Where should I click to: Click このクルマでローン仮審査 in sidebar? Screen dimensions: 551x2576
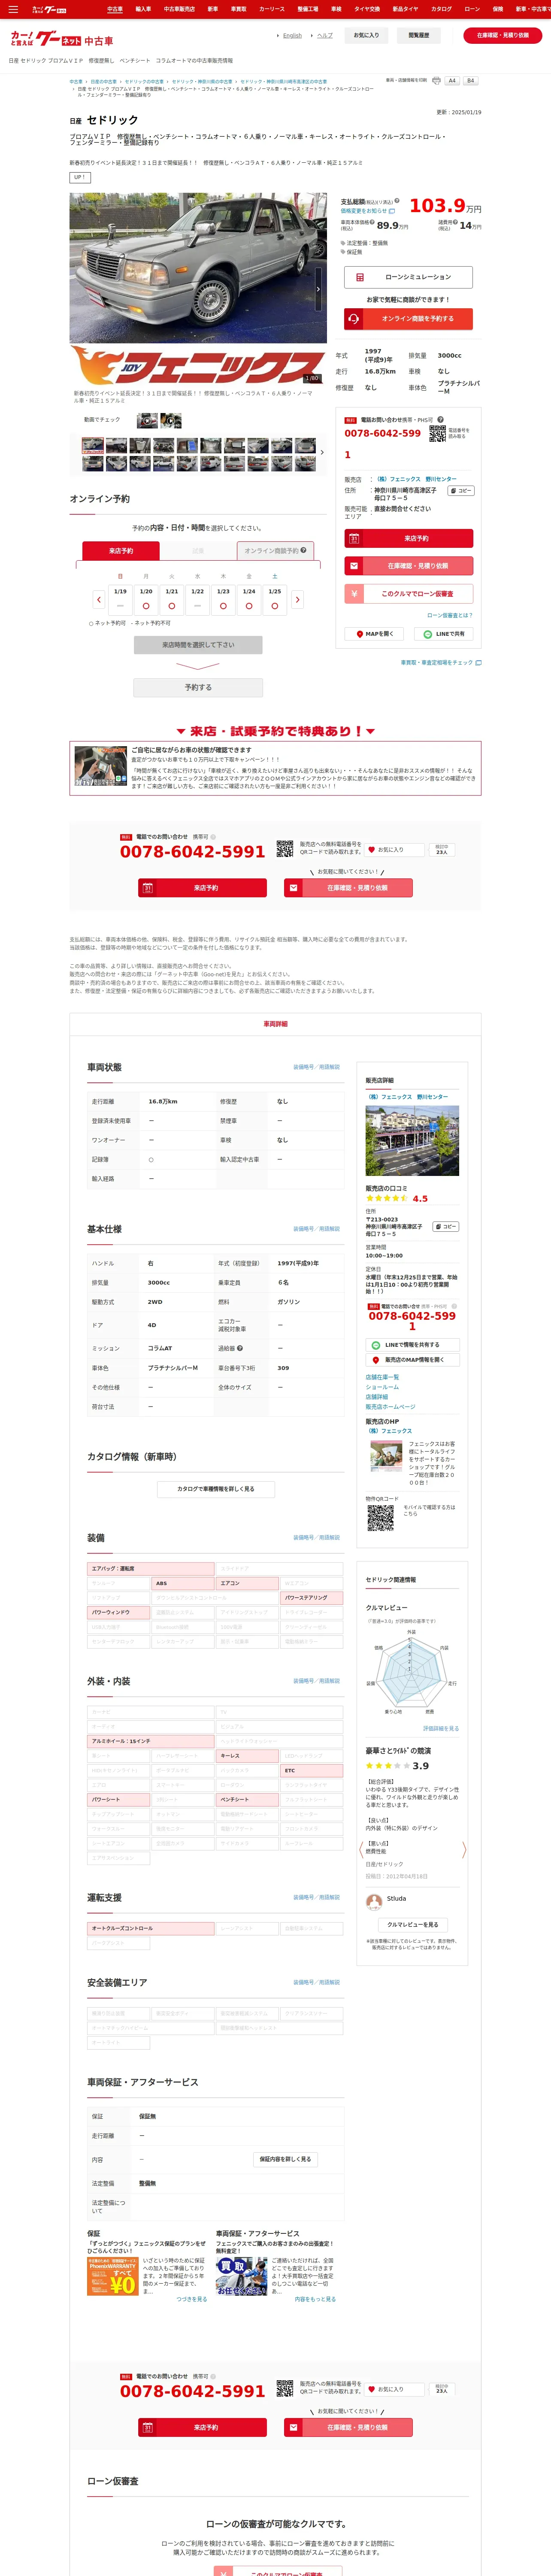pos(408,594)
